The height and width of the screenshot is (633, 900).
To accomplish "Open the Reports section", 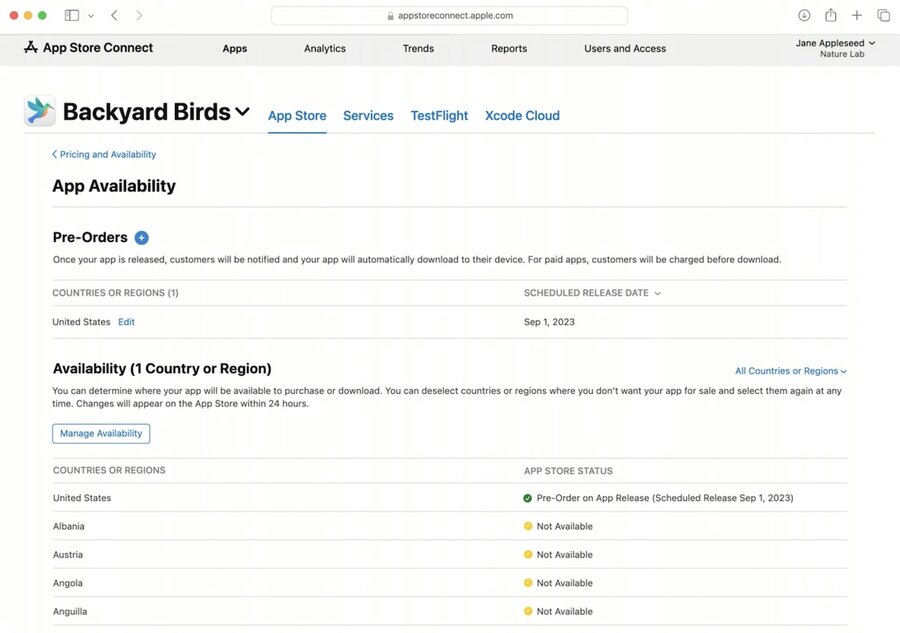I will [509, 49].
